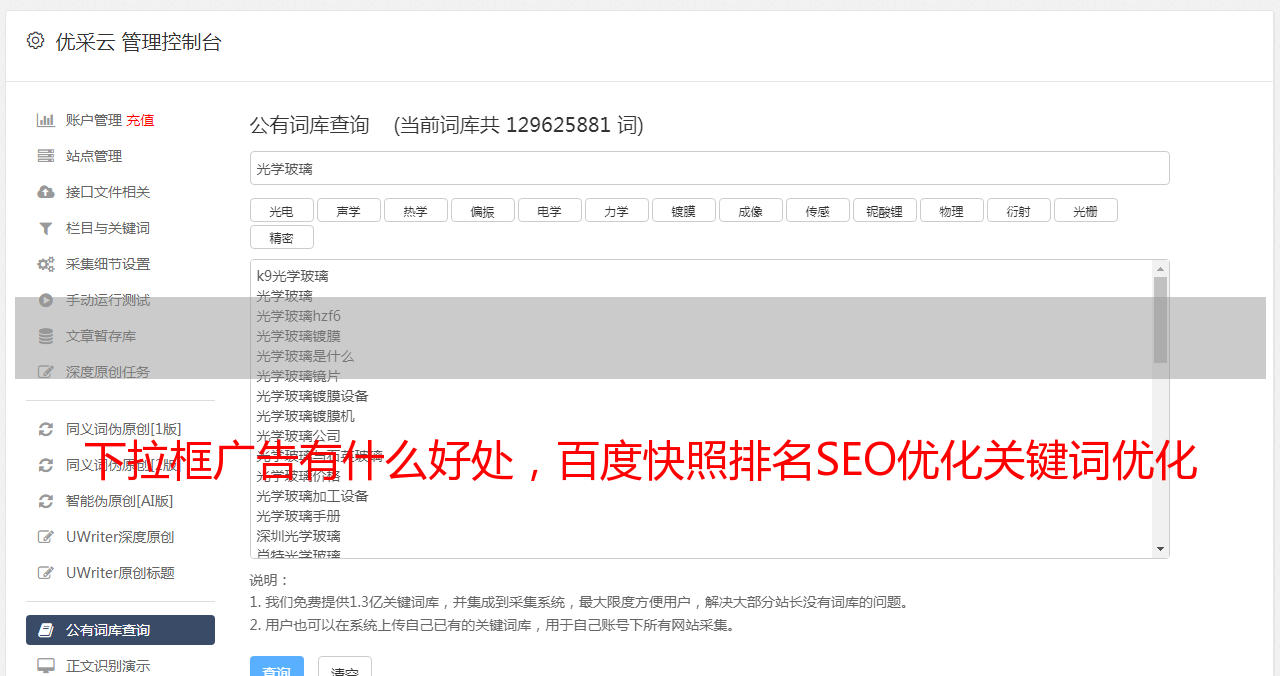Choose the 铌酸锂 tag button
1280x676 pixels.
click(x=885, y=210)
